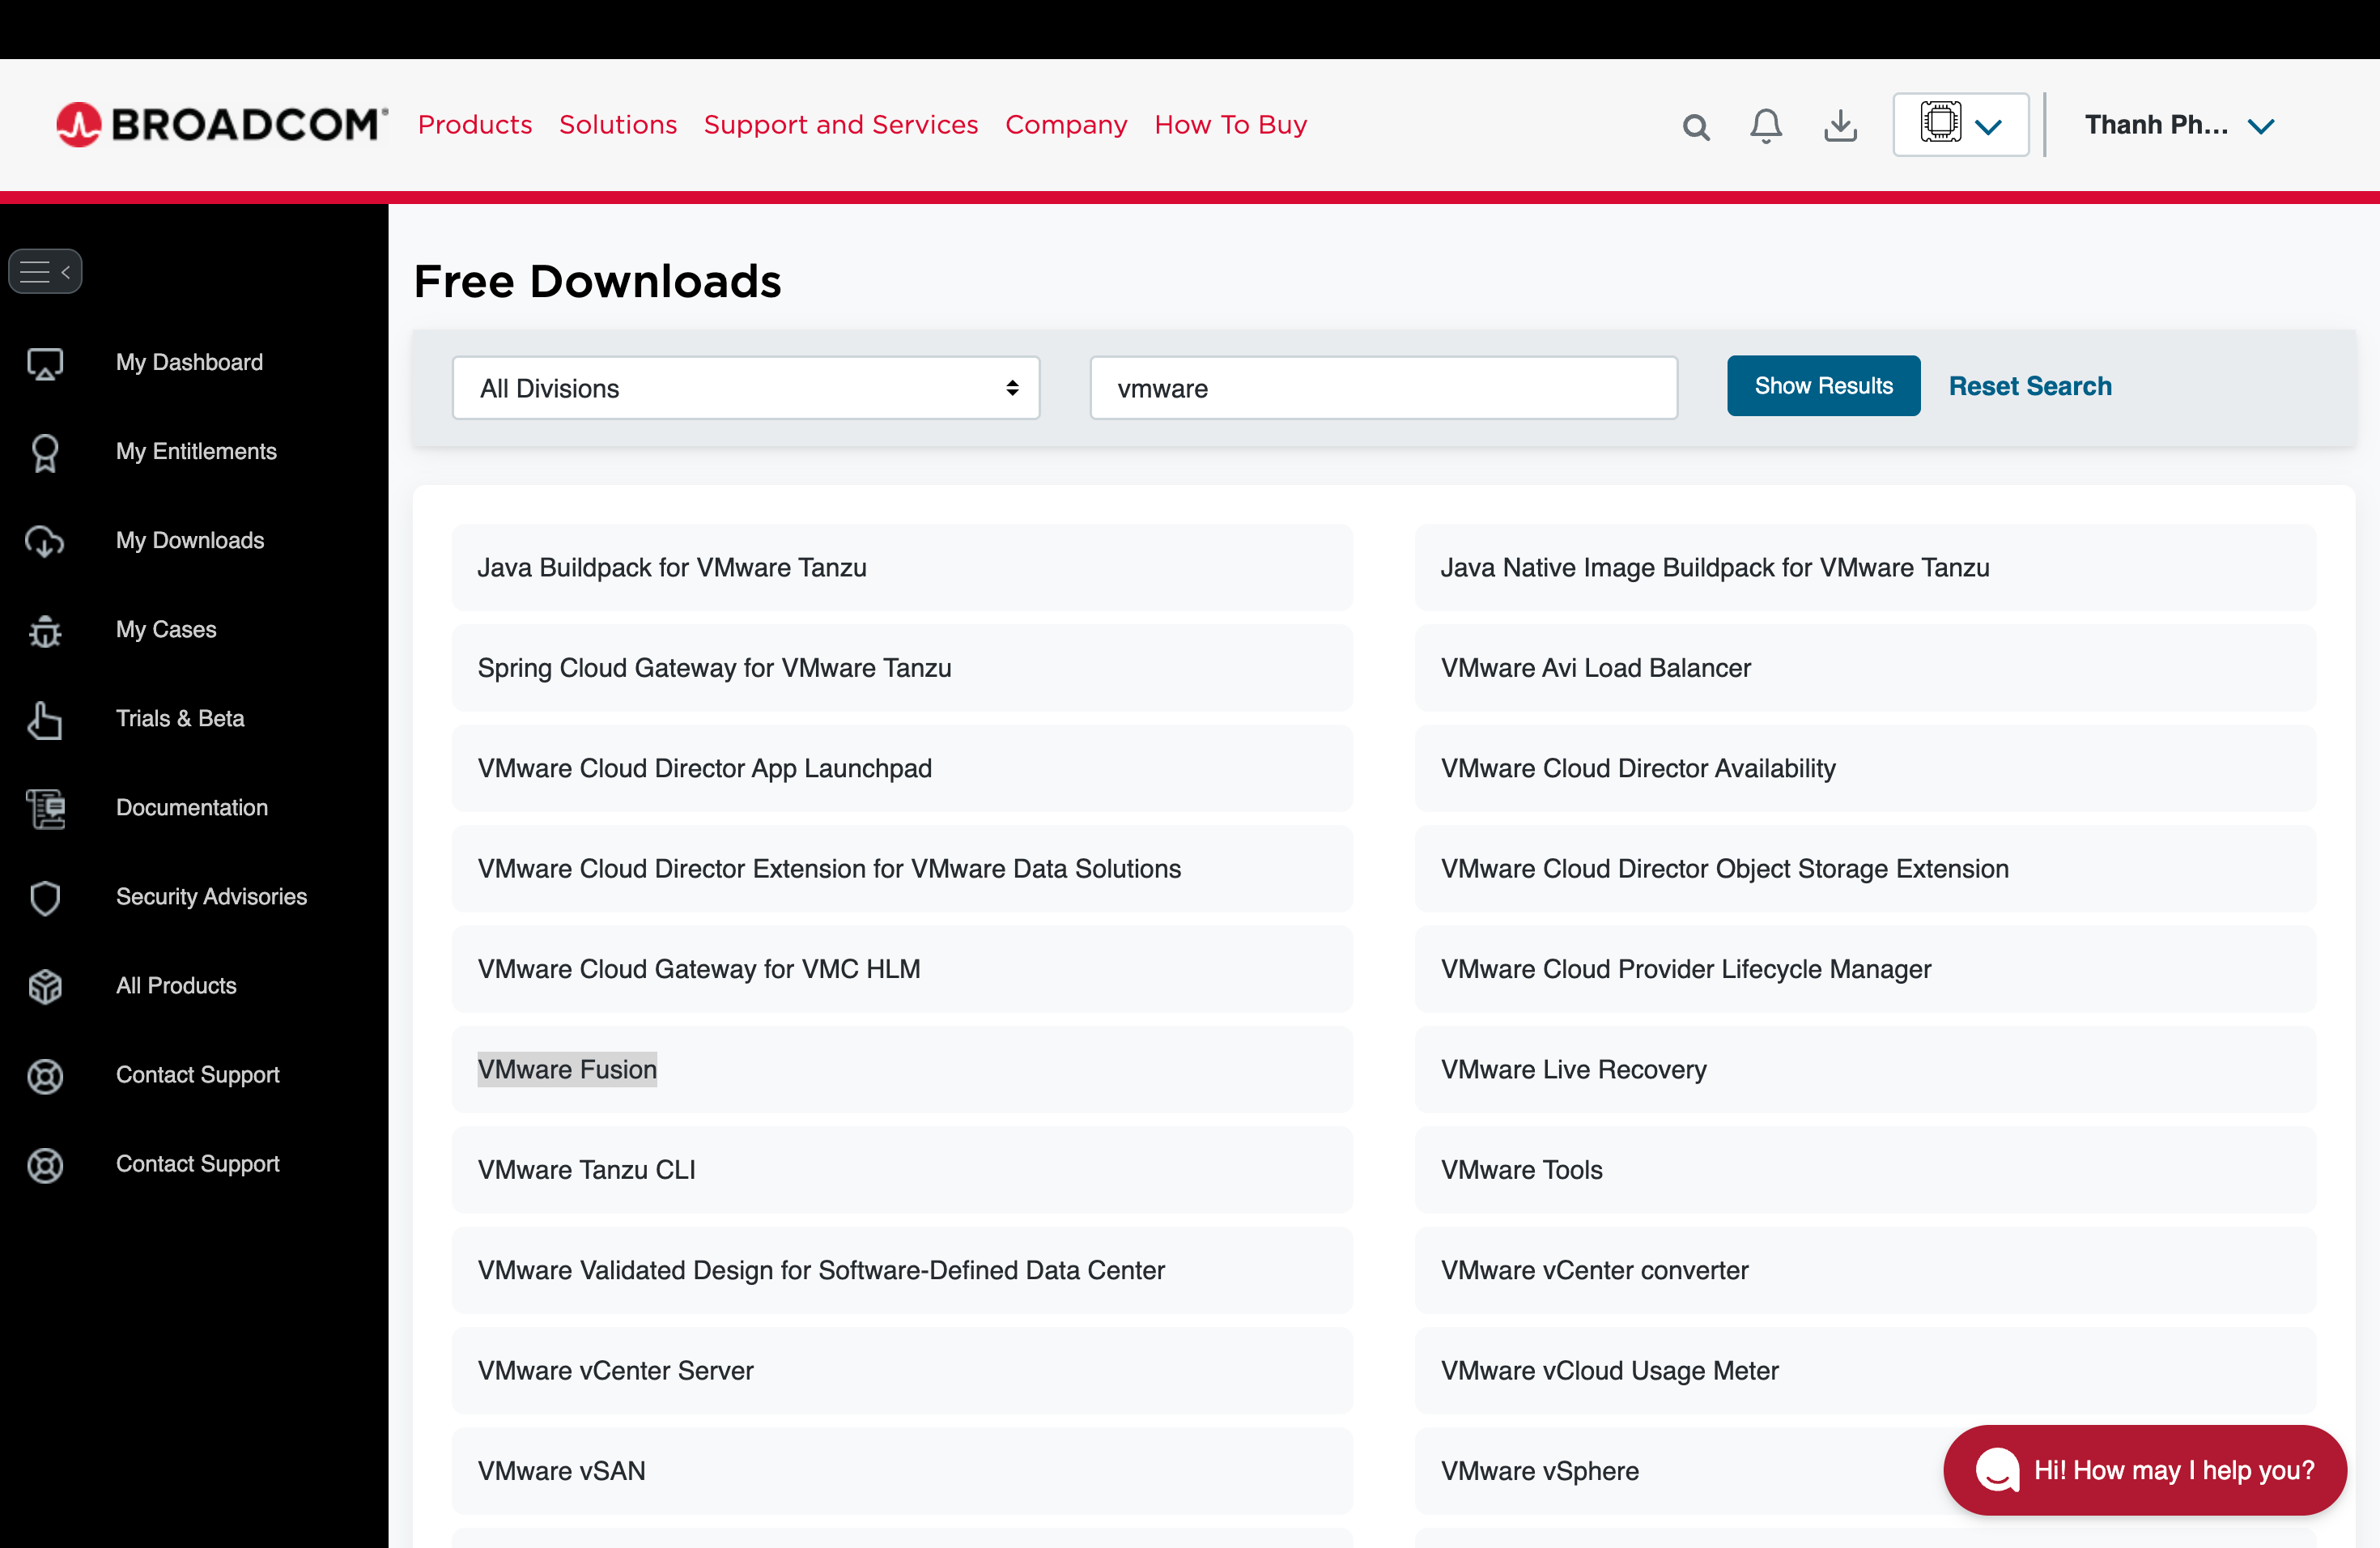
Task: Open Java Native Image Buildpack for VMware Tanzu
Action: coord(1865,567)
